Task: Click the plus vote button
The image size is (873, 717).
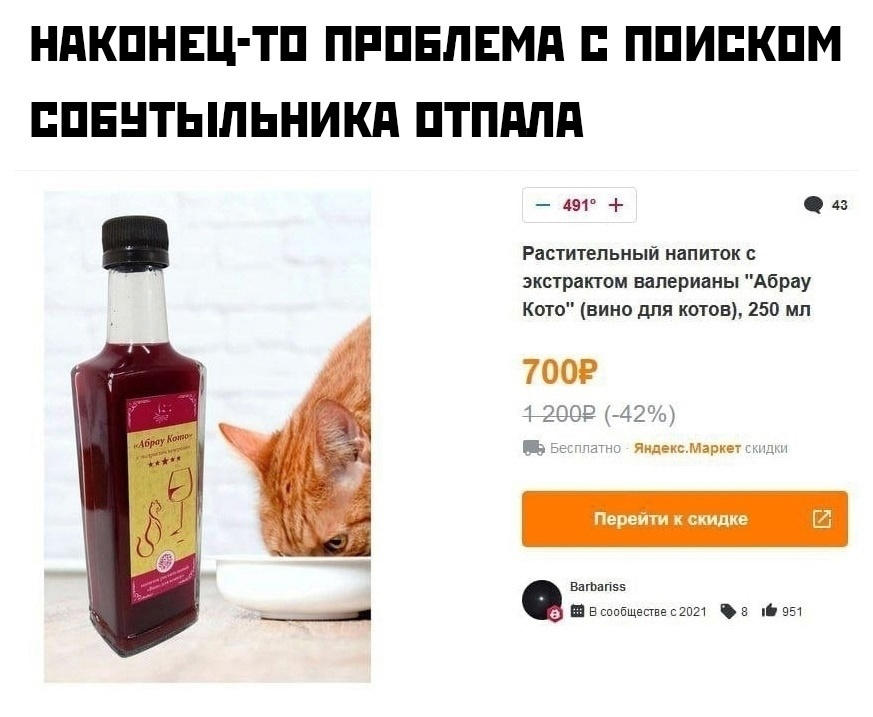Action: (616, 205)
